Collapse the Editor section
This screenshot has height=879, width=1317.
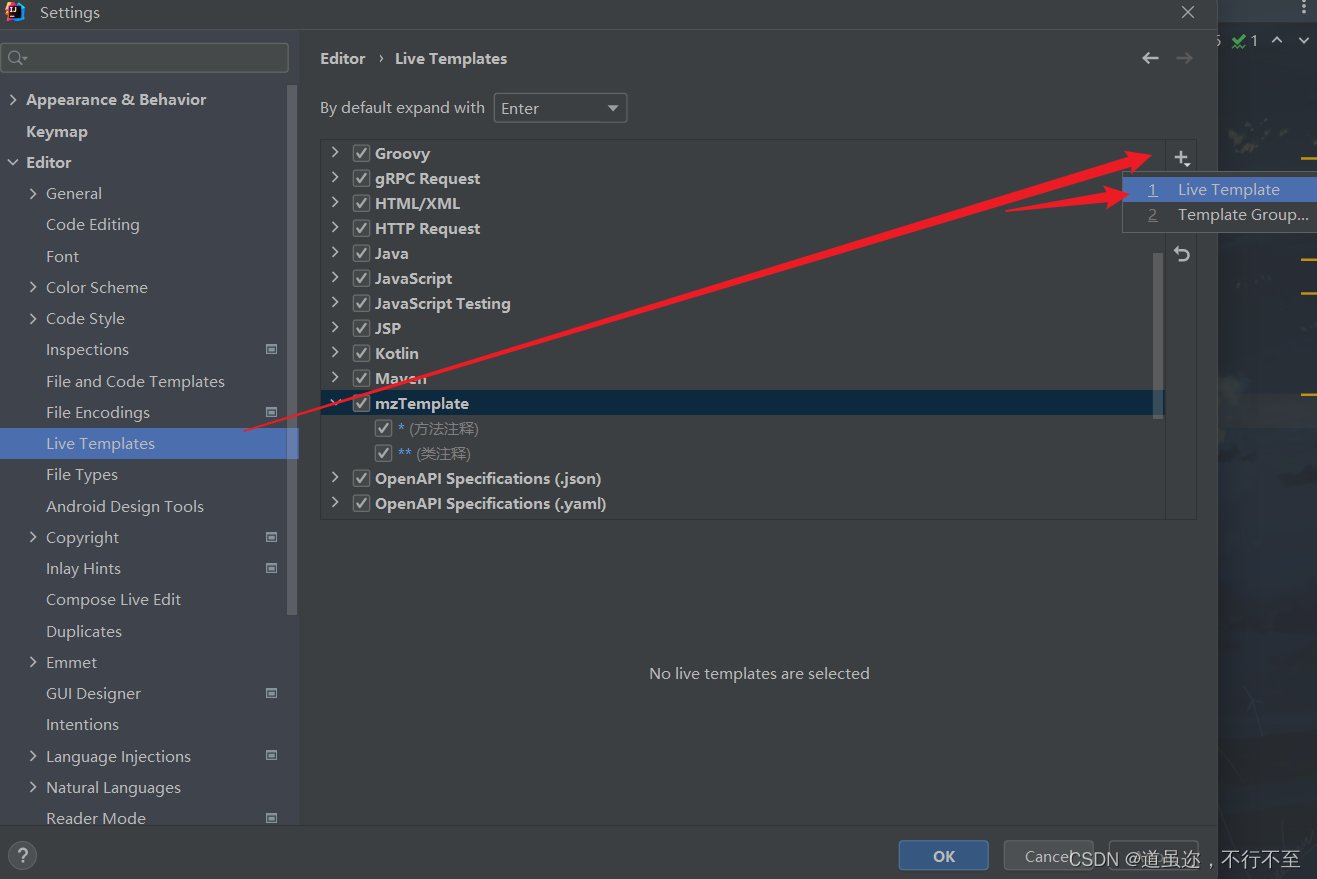pyautogui.click(x=13, y=162)
